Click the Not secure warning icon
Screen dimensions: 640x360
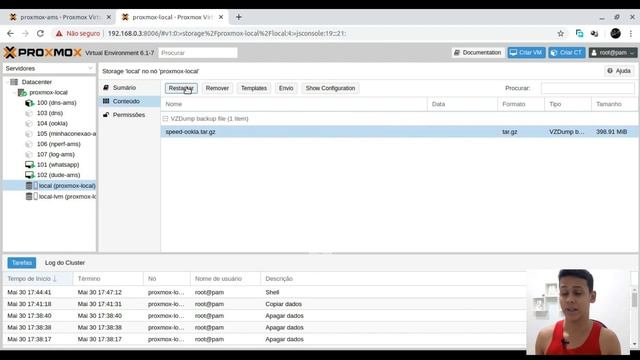(x=59, y=33)
